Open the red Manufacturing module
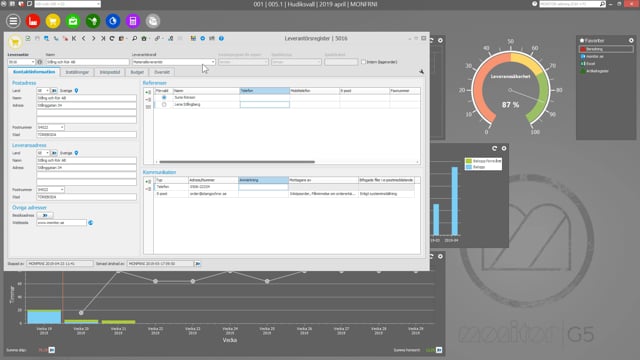 click(33, 21)
